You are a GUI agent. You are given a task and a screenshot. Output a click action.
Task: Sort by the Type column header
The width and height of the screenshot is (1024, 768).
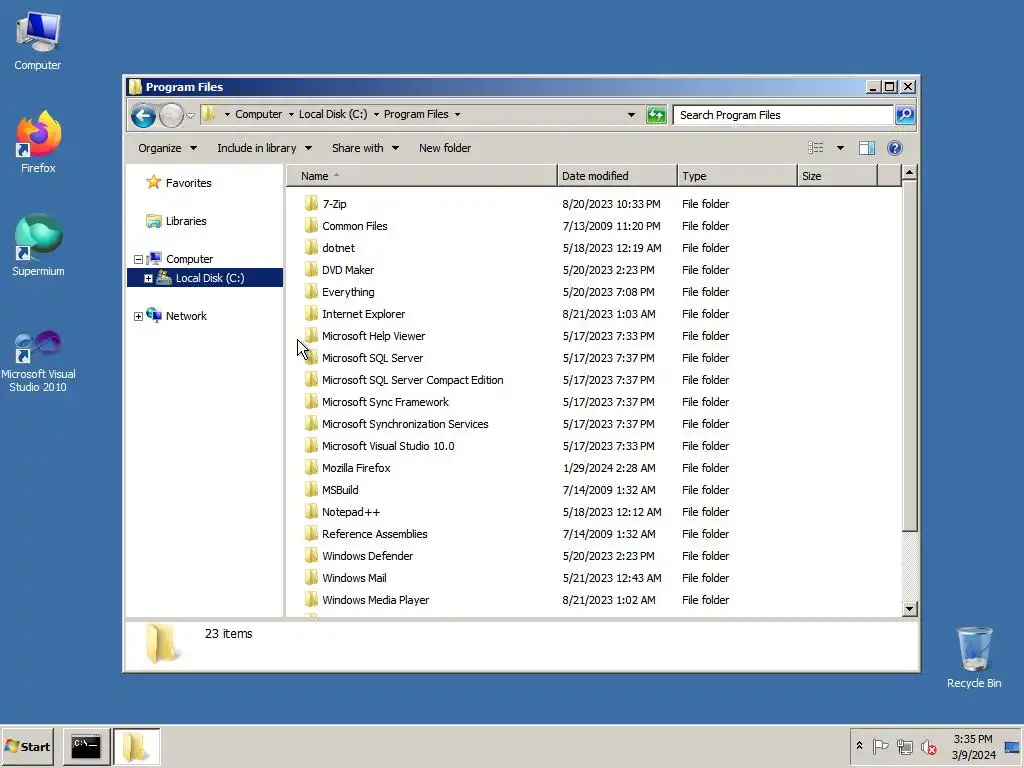coord(737,176)
